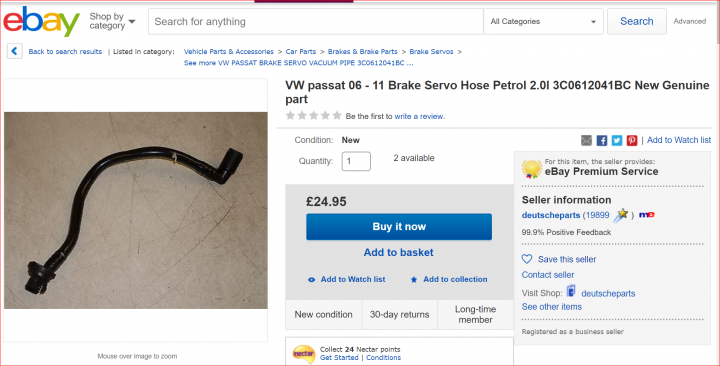The height and width of the screenshot is (366, 720).
Task: Click the eBay logo
Action: point(41,22)
